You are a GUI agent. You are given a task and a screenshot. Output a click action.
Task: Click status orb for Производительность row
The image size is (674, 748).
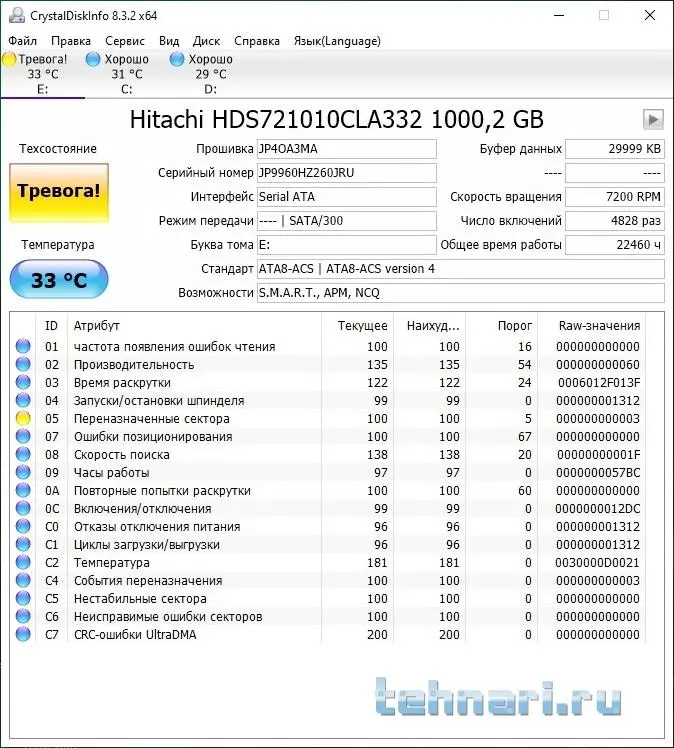[x=23, y=364]
